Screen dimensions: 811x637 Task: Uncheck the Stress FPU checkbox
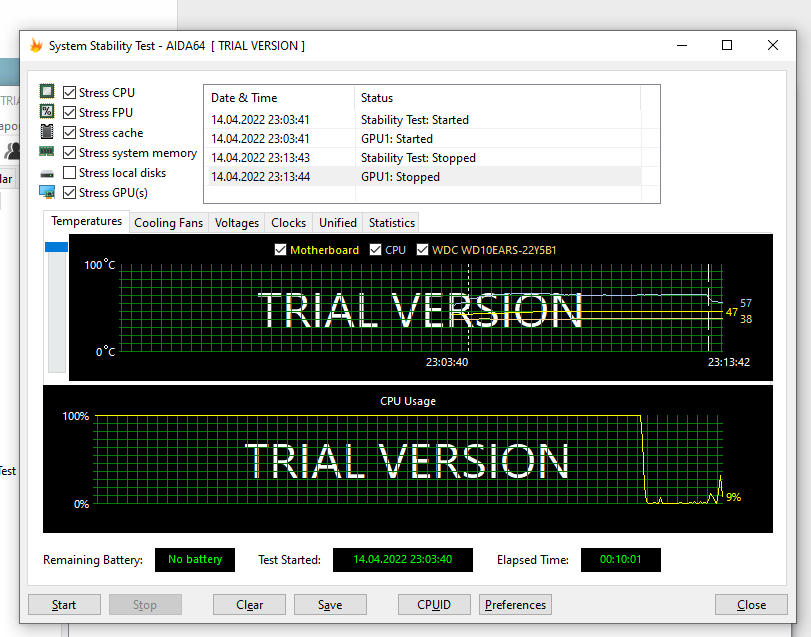[x=69, y=112]
